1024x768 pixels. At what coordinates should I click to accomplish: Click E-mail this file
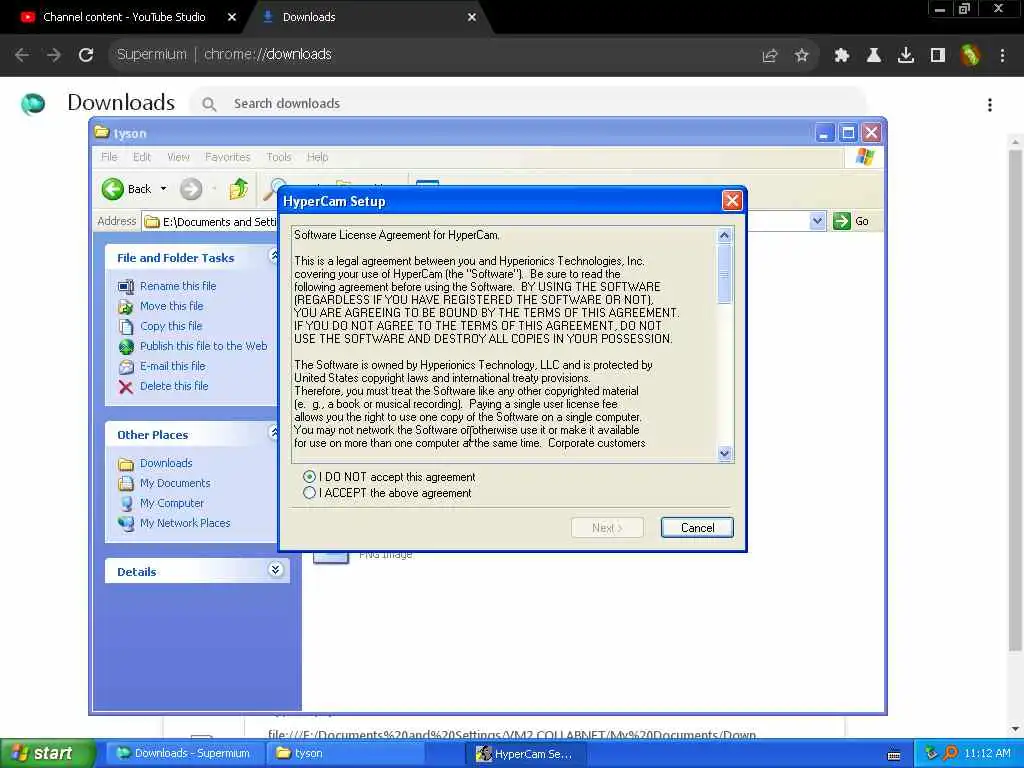[x=172, y=366]
